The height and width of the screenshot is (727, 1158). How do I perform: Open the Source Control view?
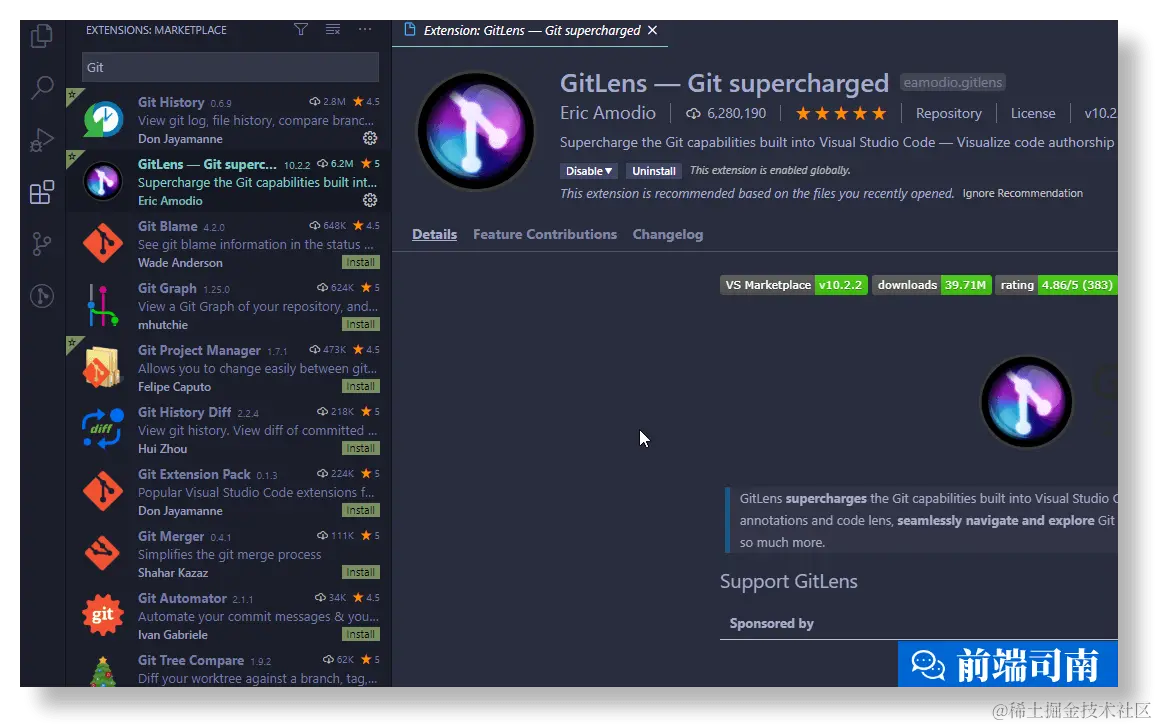point(42,244)
